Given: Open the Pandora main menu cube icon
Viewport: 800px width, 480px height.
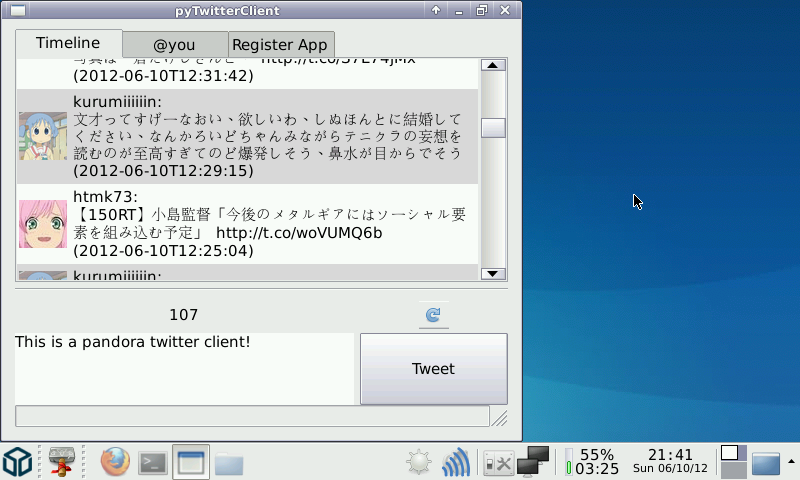Looking at the screenshot, I should click(17, 463).
